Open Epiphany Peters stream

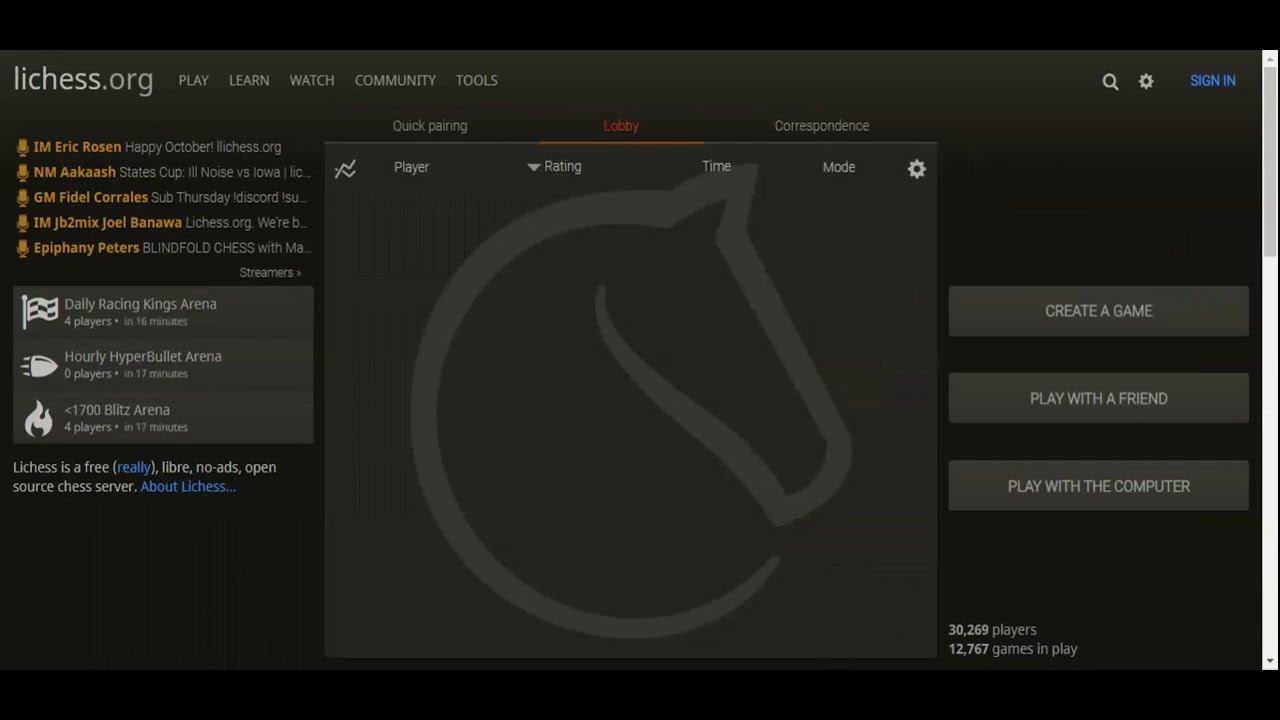[x=172, y=248]
